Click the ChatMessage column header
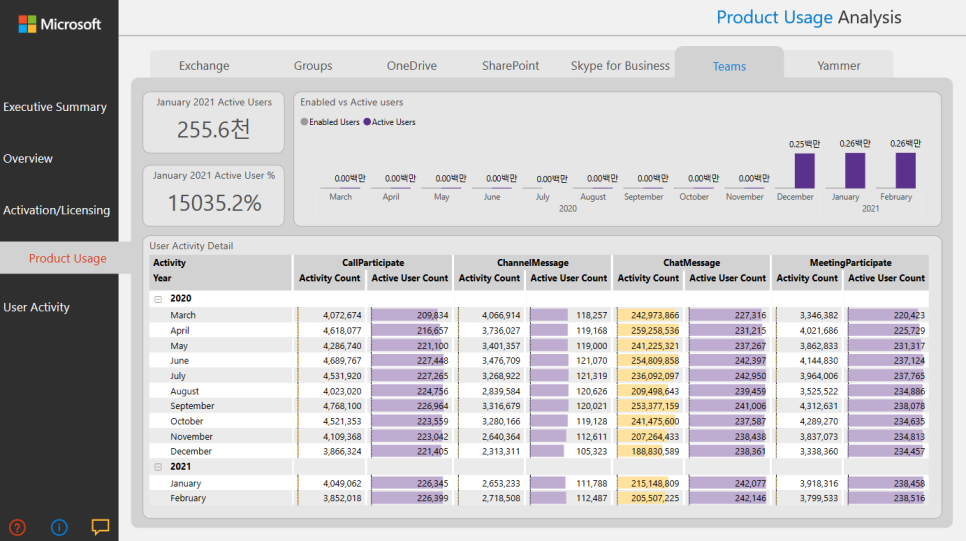The width and height of the screenshot is (966, 541). [691, 262]
